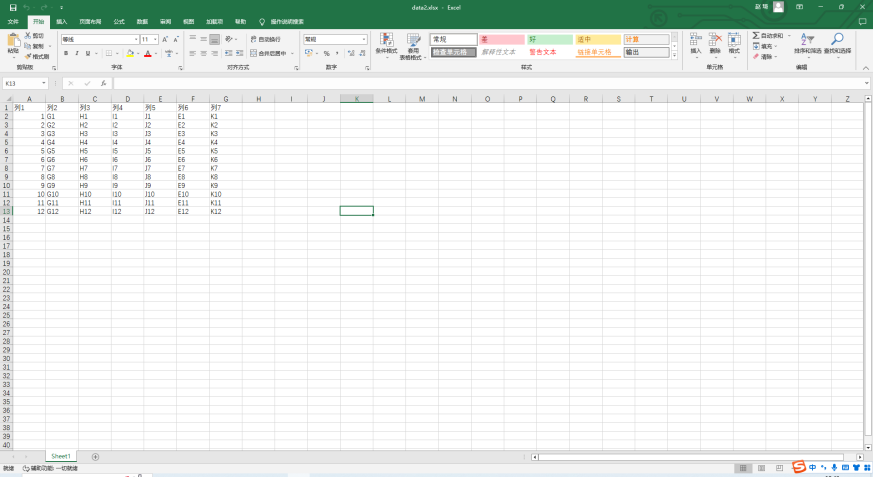Open Format as Table (套用表格格式)
Image resolution: width=873 pixels, height=477 pixels.
(413, 46)
